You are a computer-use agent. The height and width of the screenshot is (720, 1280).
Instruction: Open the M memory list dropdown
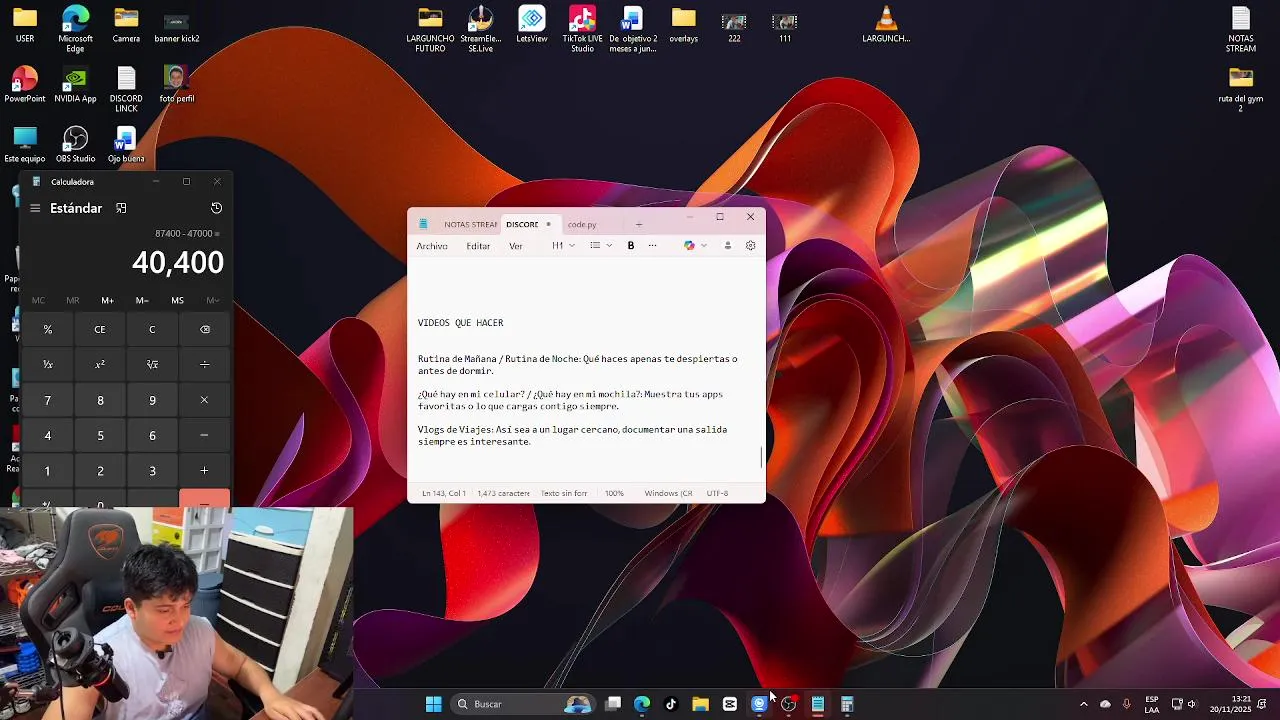coord(212,300)
